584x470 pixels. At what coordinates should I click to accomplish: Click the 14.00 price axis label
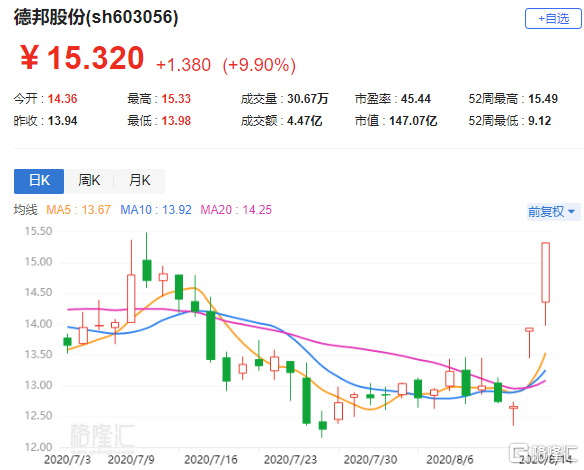pos(38,324)
